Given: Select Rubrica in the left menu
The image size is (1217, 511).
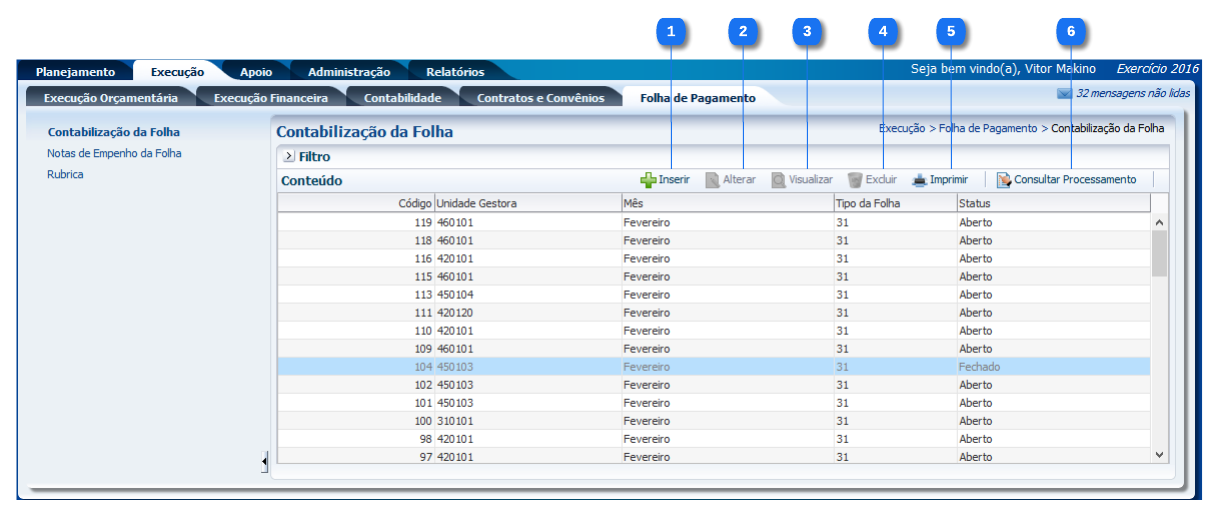Looking at the screenshot, I should (65, 174).
